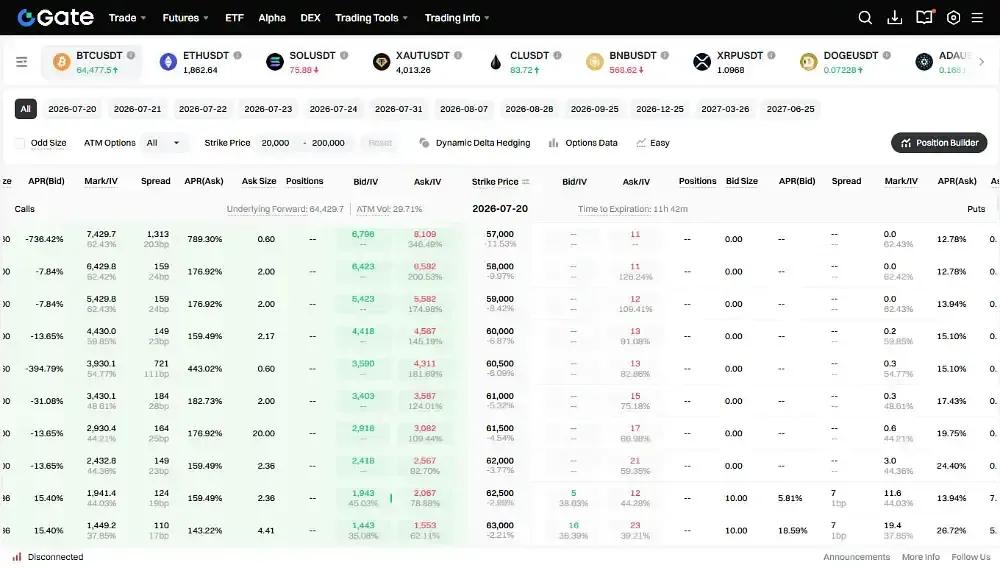Select the 2027-06-25 expiration tab
The height and width of the screenshot is (568, 1000).
pyautogui.click(x=790, y=109)
